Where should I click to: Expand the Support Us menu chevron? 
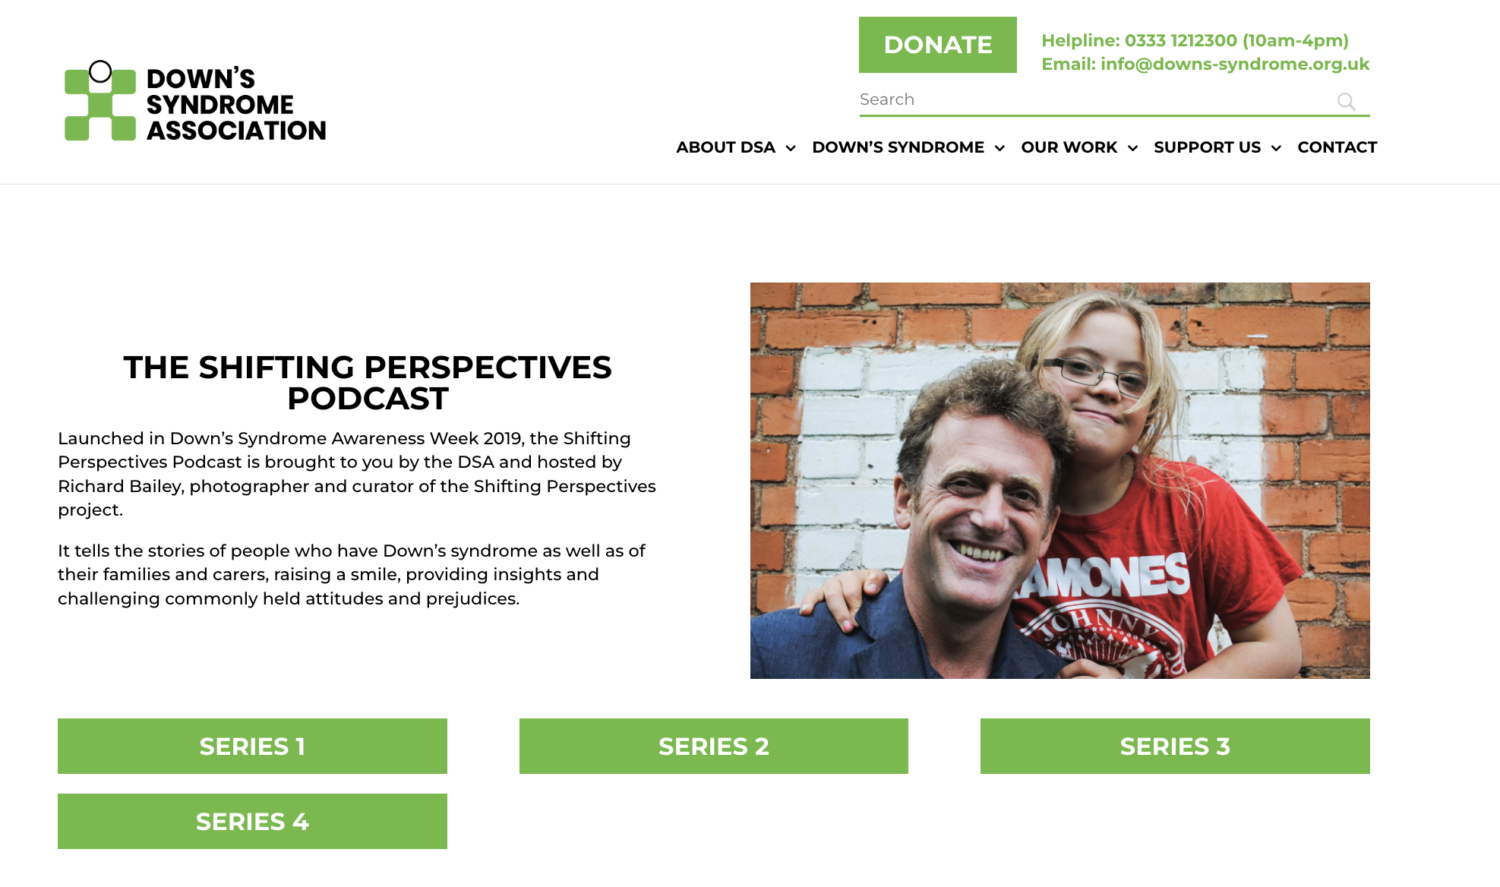[x=1276, y=148]
